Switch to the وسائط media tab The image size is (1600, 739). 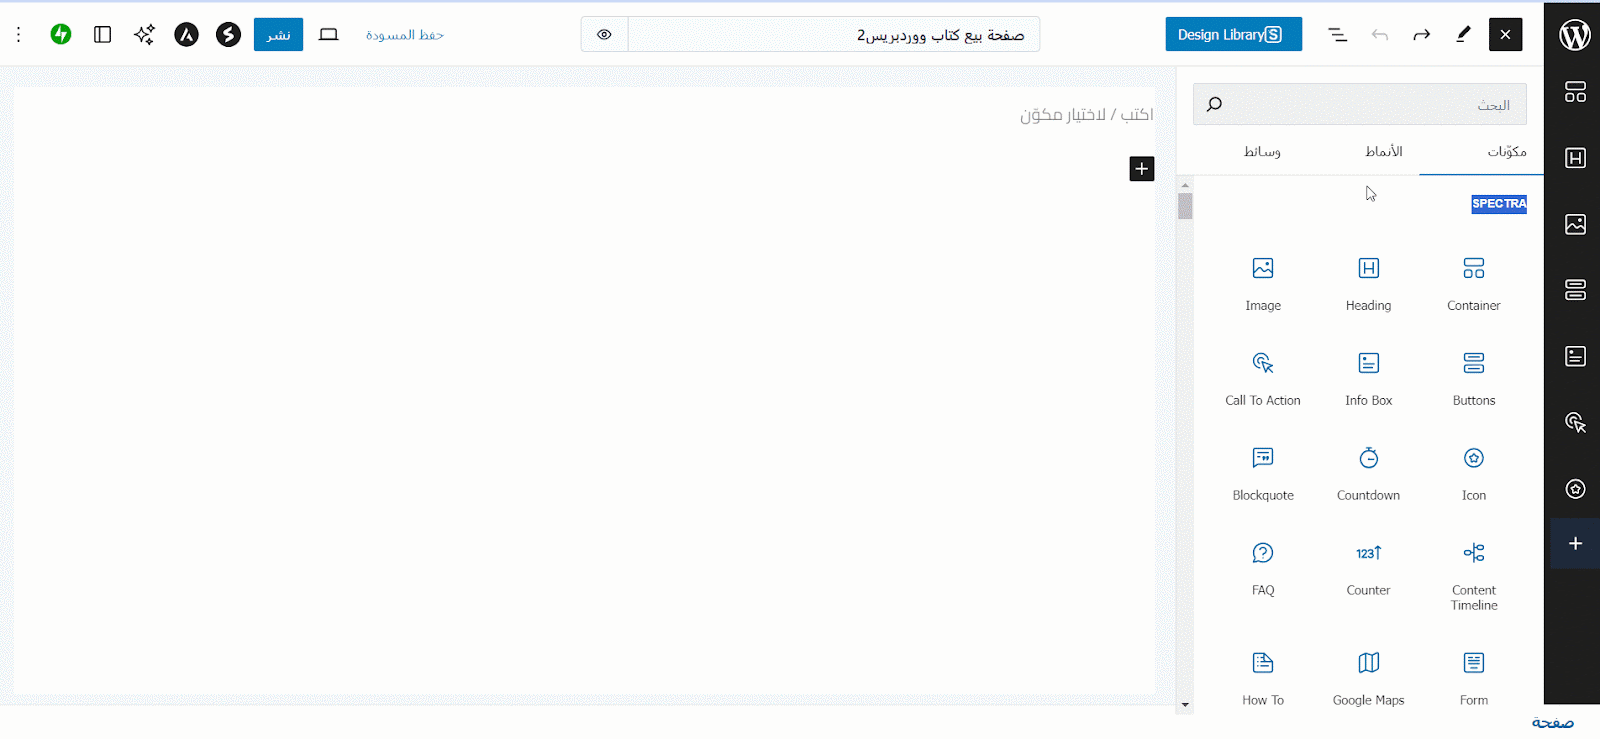1262,151
